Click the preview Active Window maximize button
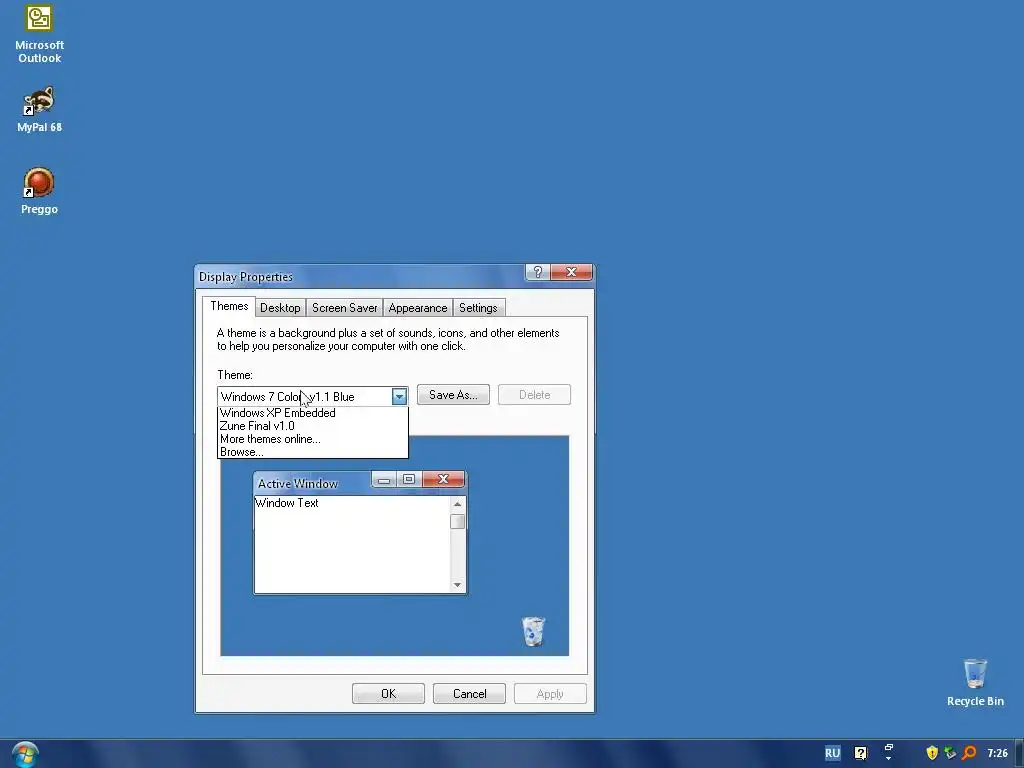The height and width of the screenshot is (768, 1024). (409, 479)
